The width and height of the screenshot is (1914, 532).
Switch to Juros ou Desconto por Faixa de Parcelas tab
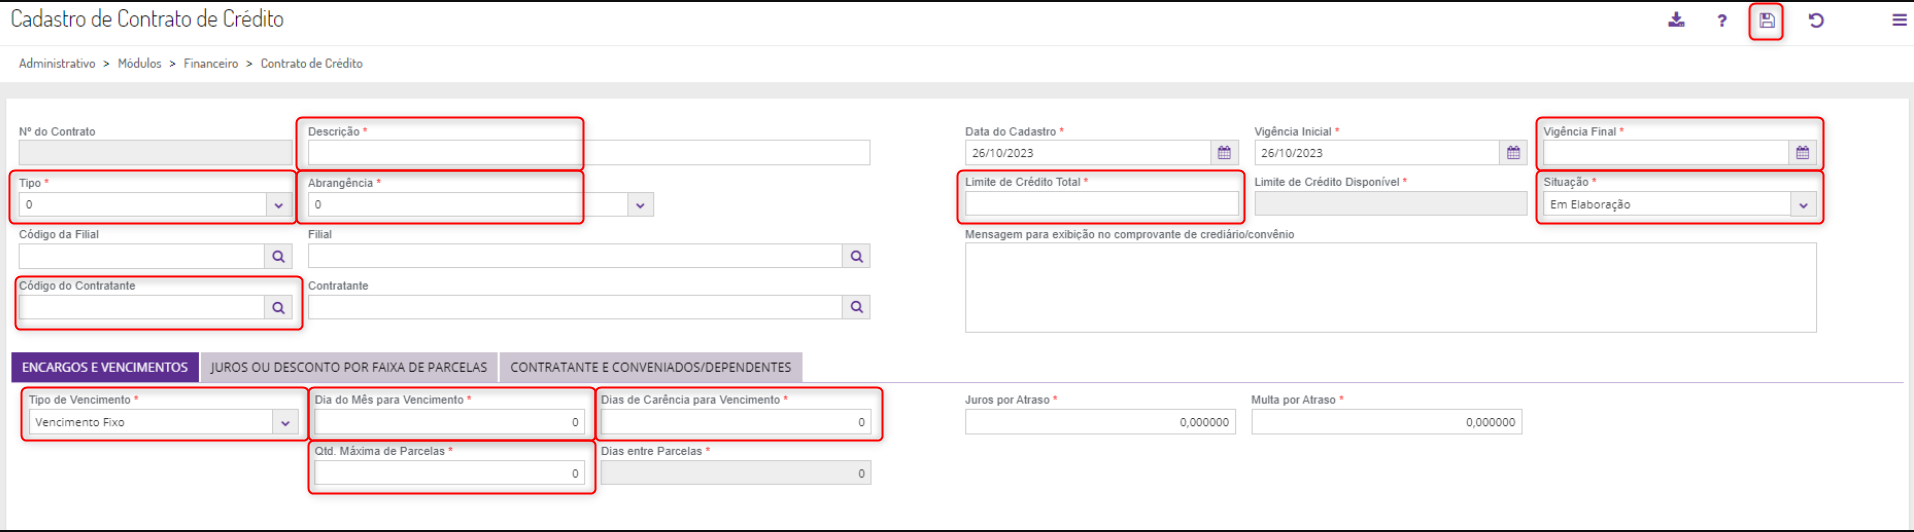click(x=349, y=367)
